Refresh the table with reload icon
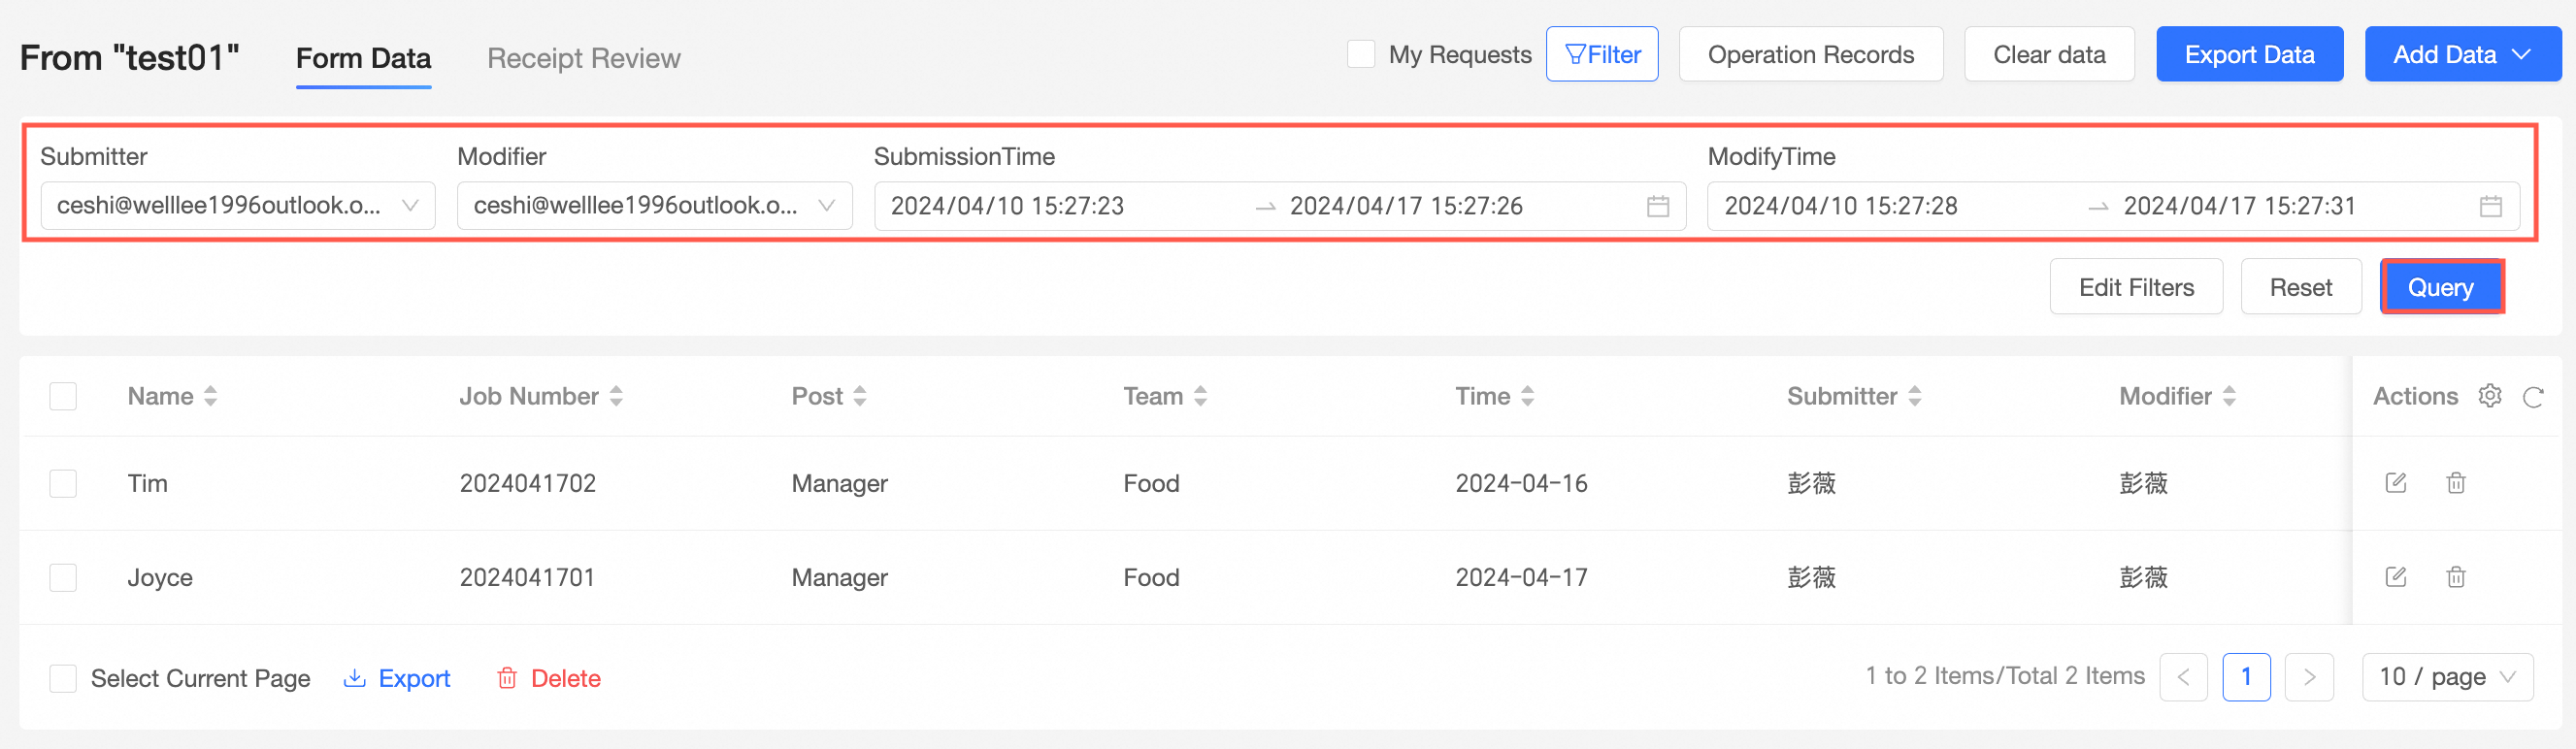The image size is (2576, 749). pyautogui.click(x=2532, y=397)
